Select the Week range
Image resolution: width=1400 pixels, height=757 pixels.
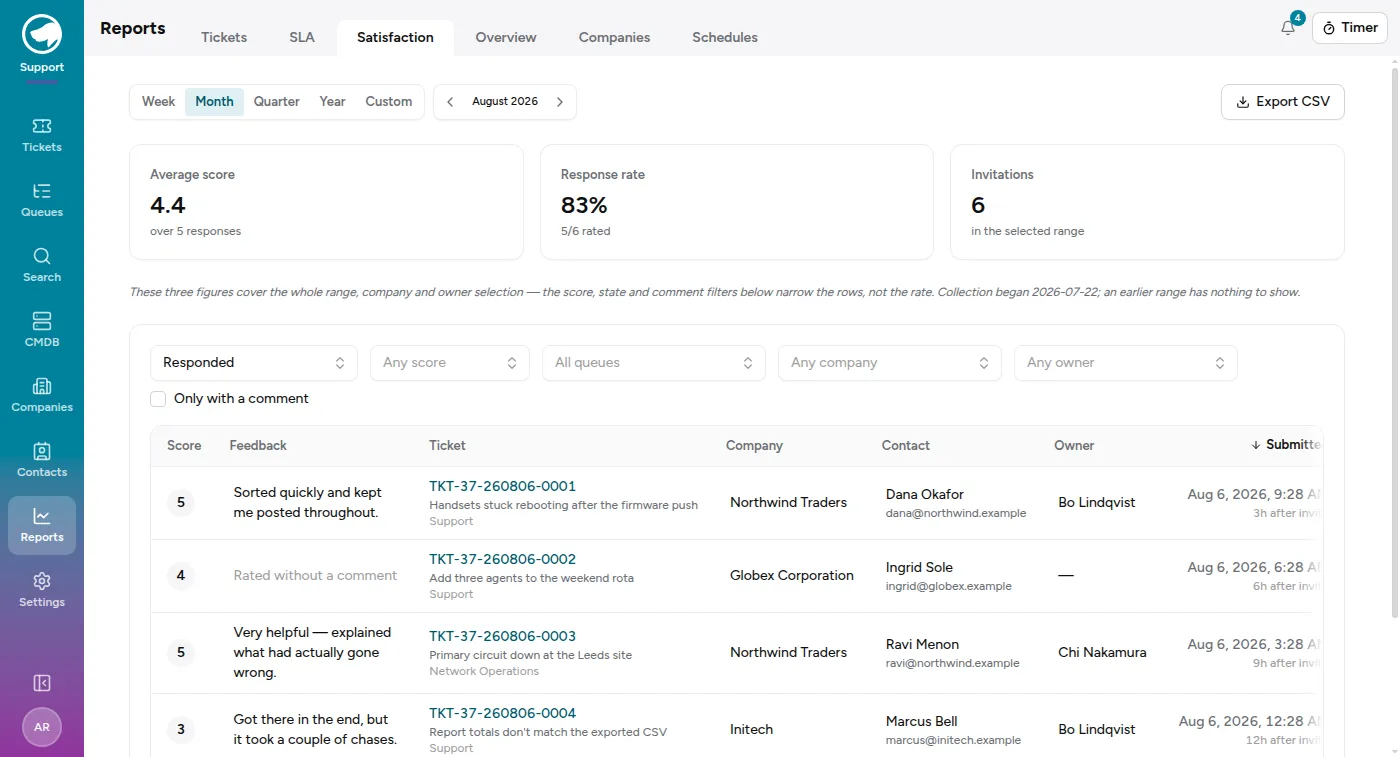click(159, 102)
